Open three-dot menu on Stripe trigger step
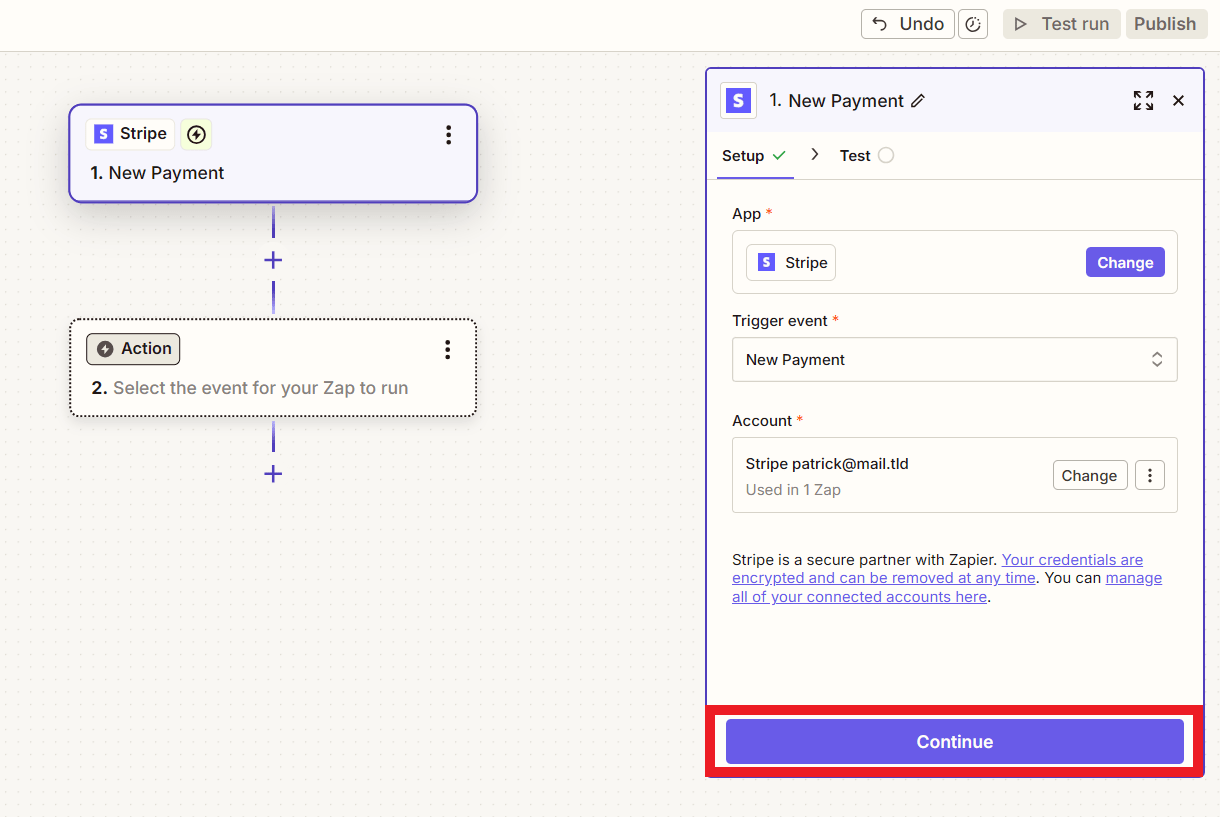This screenshot has height=817, width=1220. click(448, 135)
